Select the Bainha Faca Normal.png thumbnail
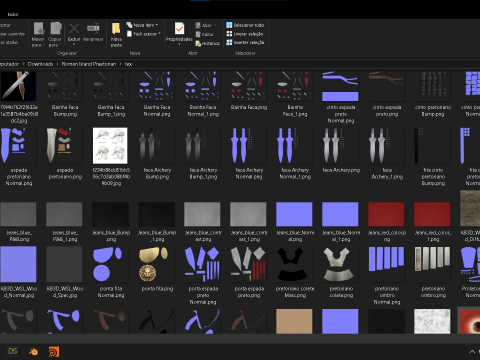Image resolution: width=480 pixels, height=360 pixels. (x=157, y=86)
